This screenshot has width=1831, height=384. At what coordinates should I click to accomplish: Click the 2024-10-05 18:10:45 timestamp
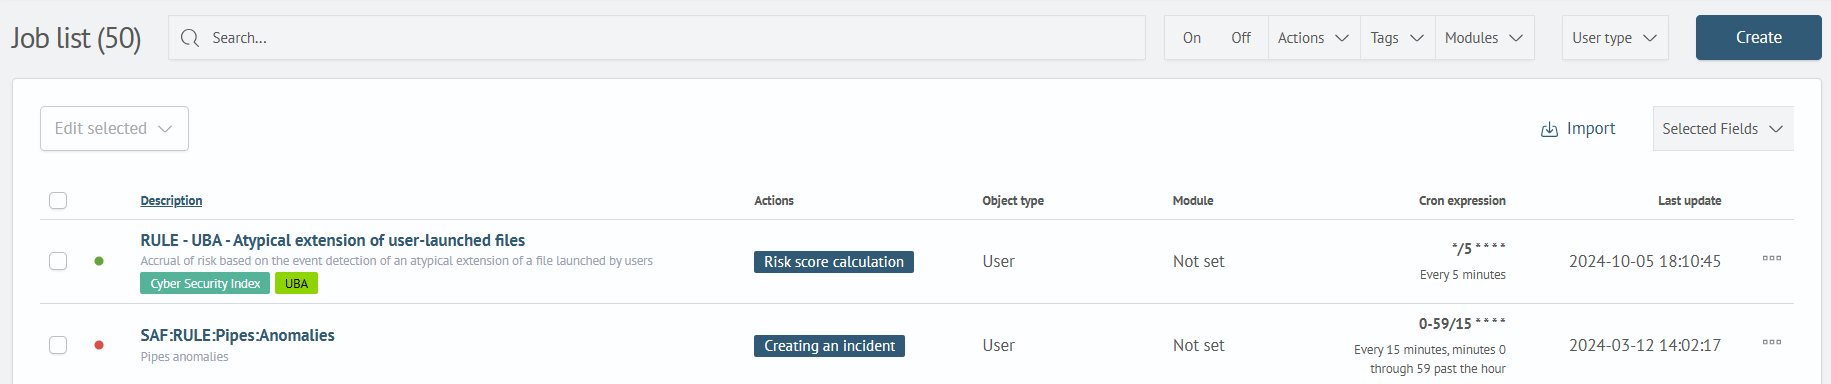1645,261
